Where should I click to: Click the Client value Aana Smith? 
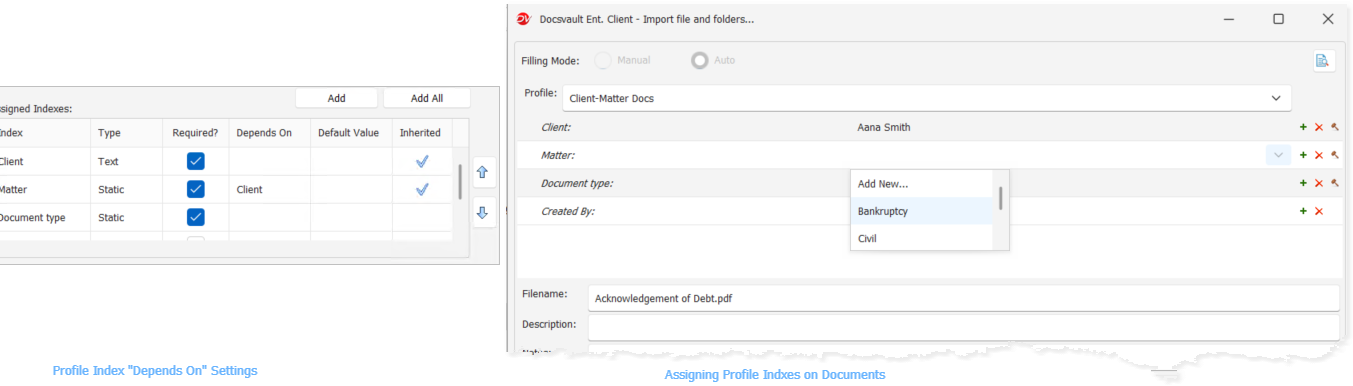884,127
